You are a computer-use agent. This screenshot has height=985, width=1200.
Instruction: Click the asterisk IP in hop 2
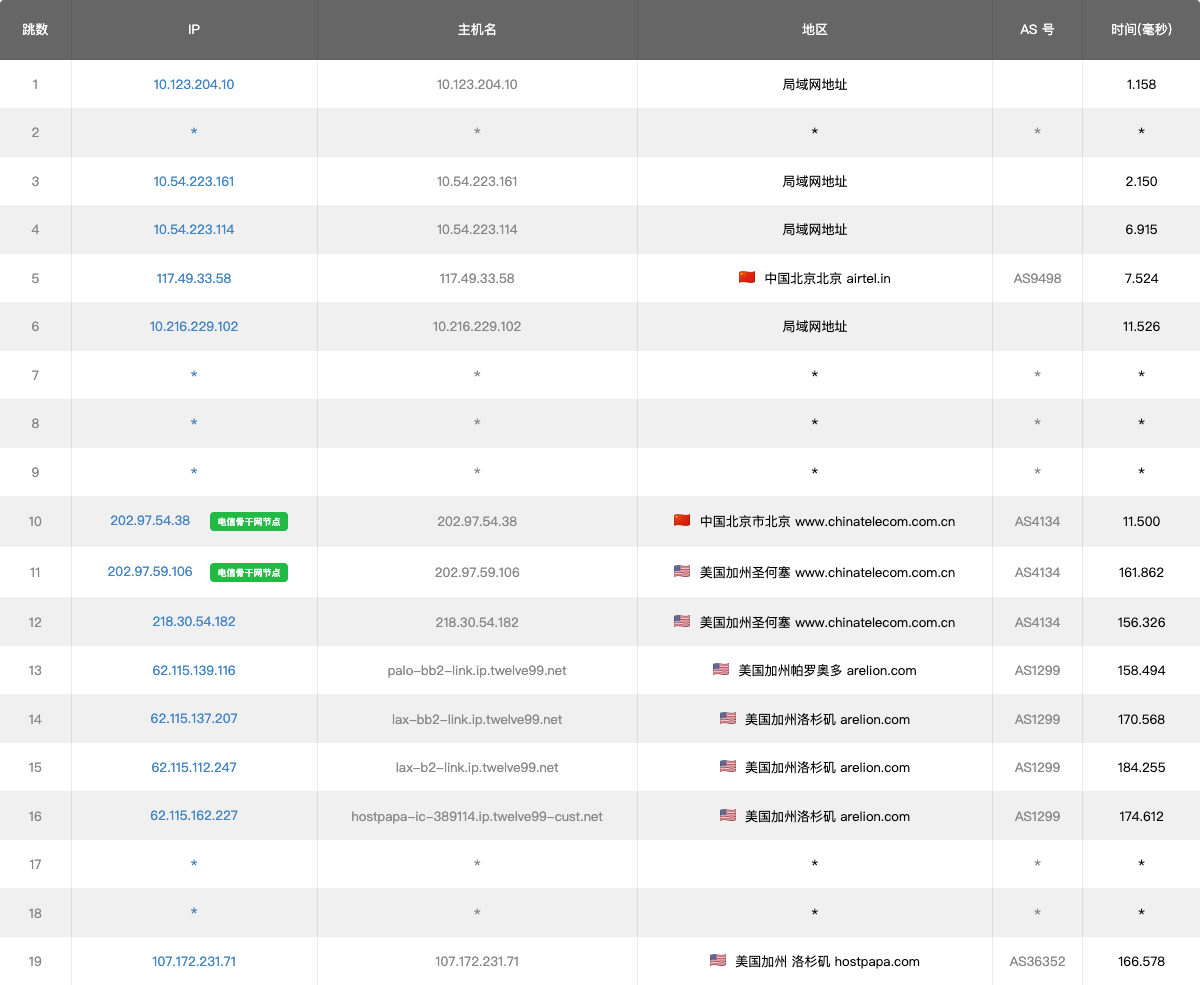pyautogui.click(x=194, y=133)
